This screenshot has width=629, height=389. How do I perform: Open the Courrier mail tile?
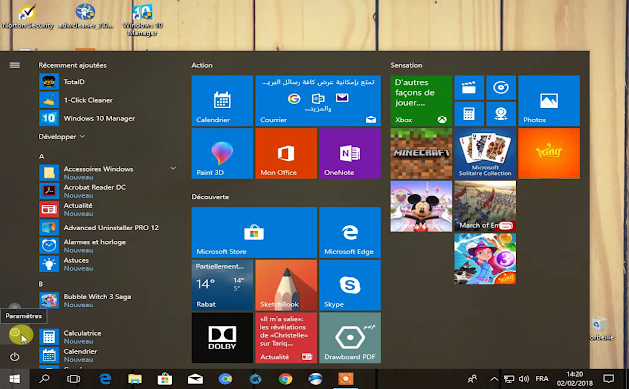[x=318, y=101]
